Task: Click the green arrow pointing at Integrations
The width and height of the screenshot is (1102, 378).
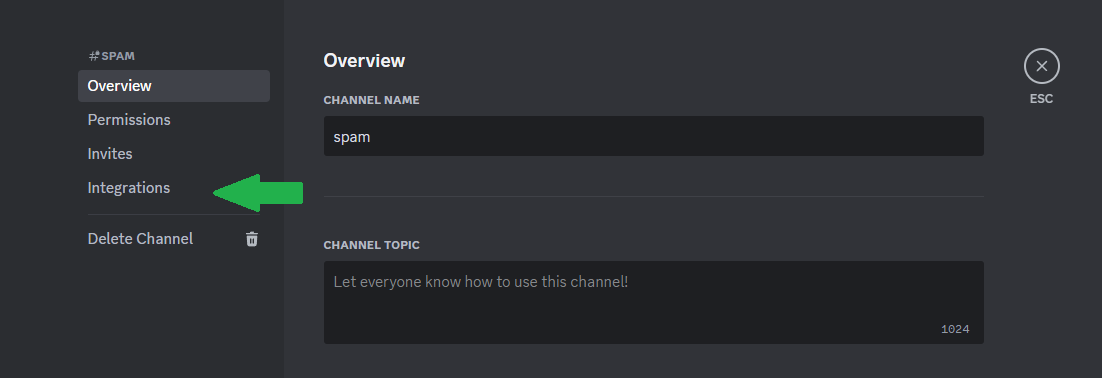Action: [258, 193]
